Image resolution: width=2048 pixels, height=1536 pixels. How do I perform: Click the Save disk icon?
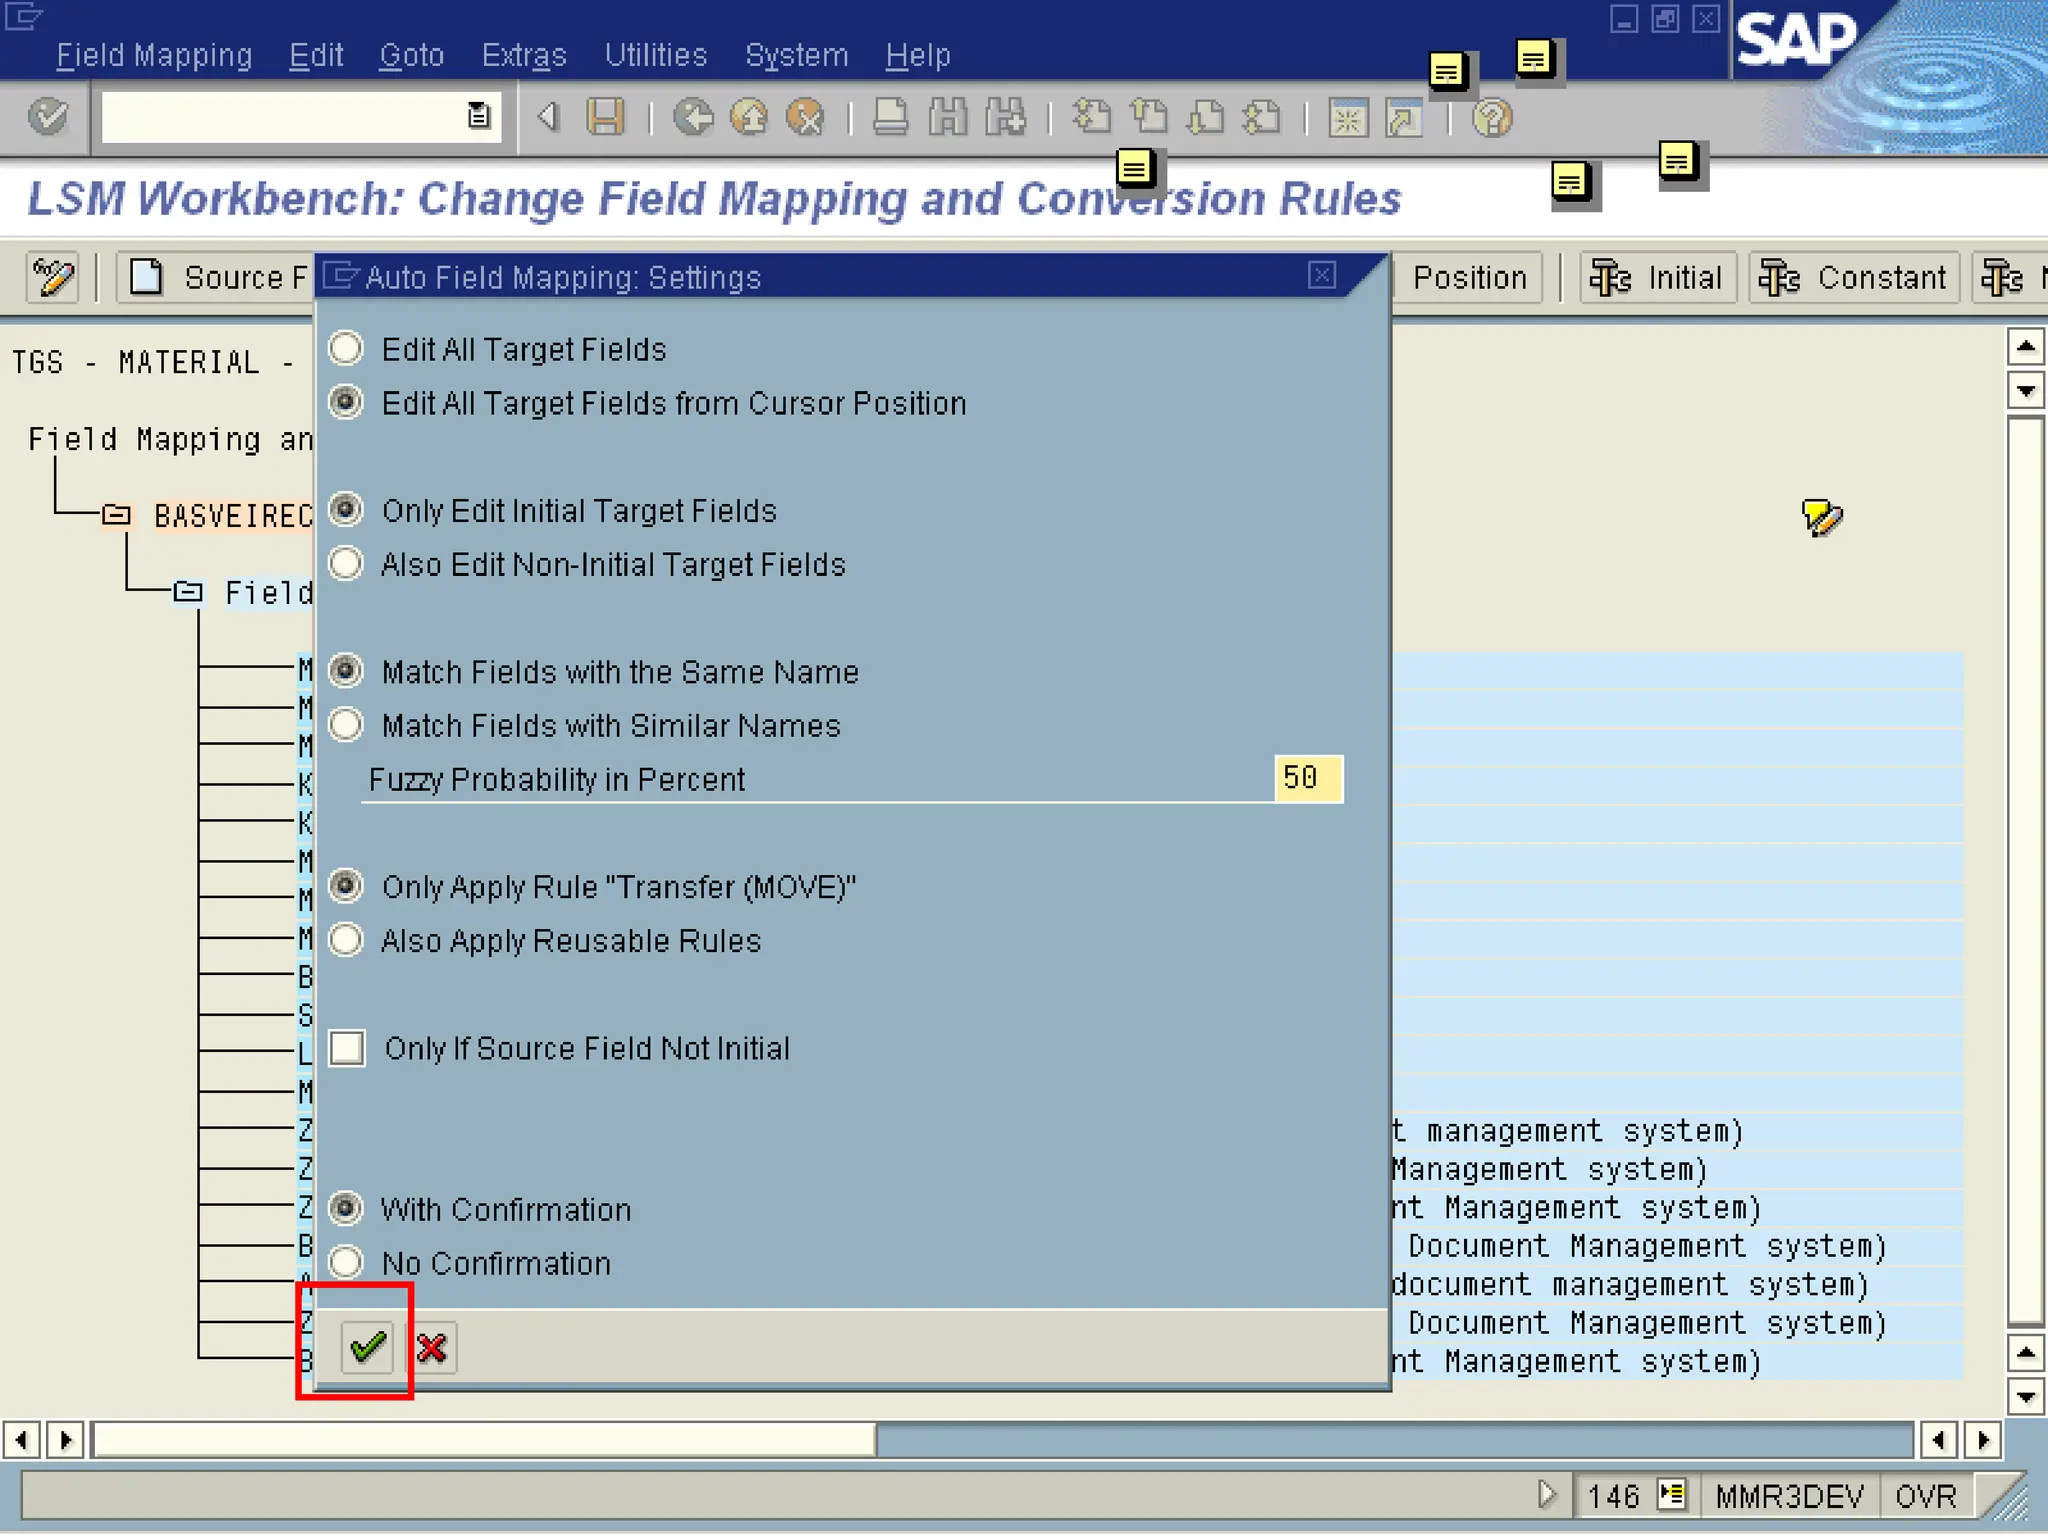tap(605, 117)
